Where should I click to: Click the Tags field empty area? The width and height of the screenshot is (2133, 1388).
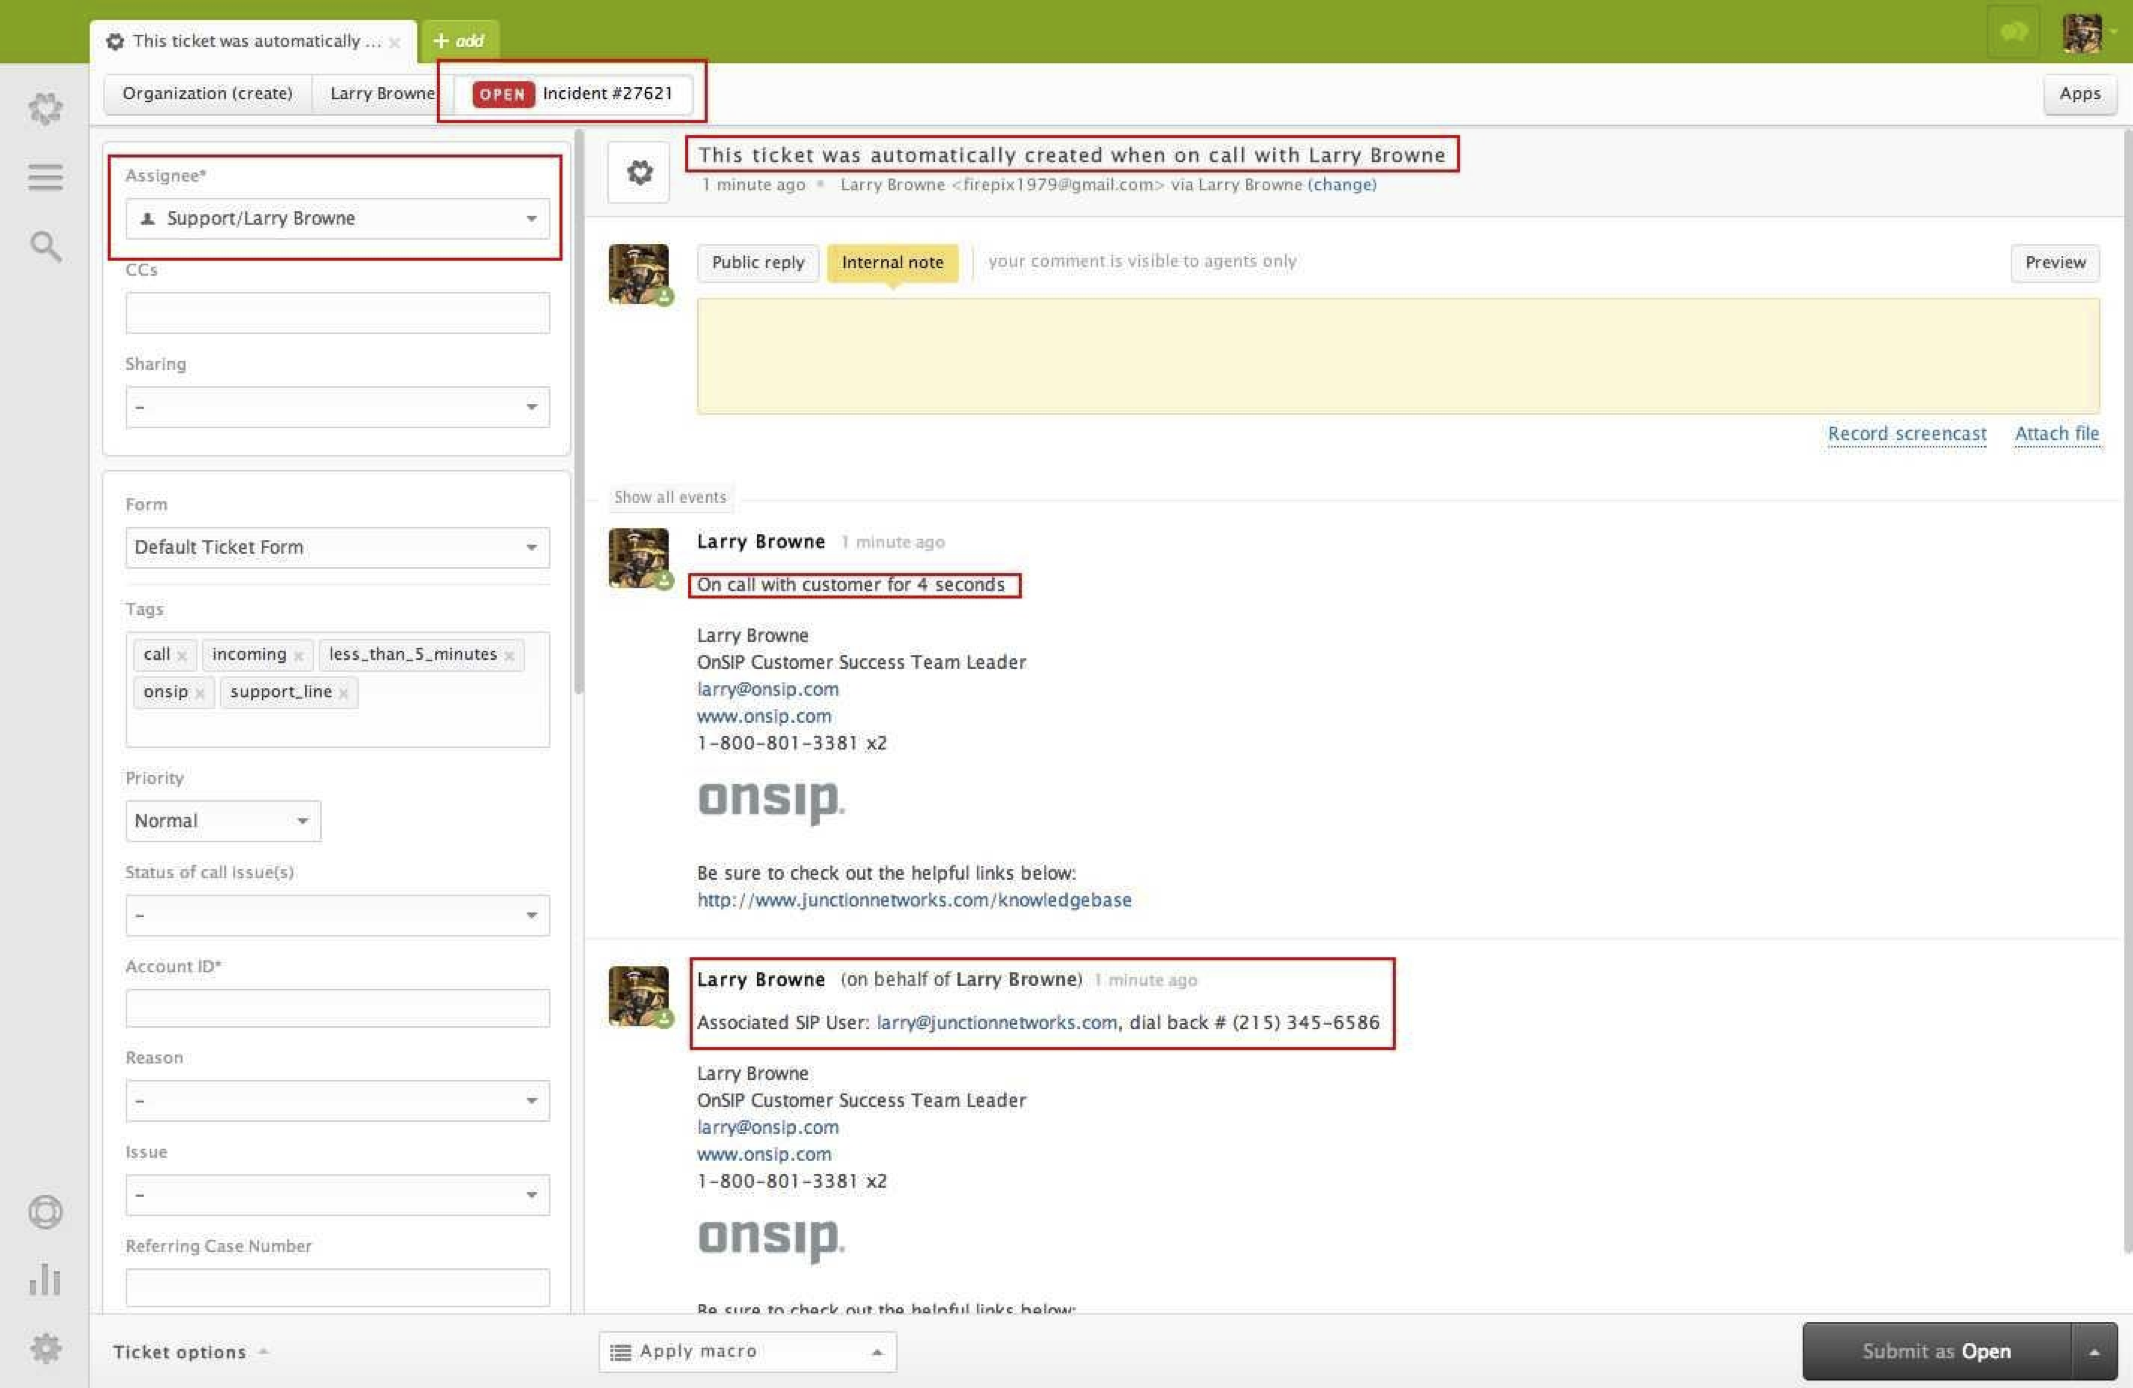click(337, 727)
